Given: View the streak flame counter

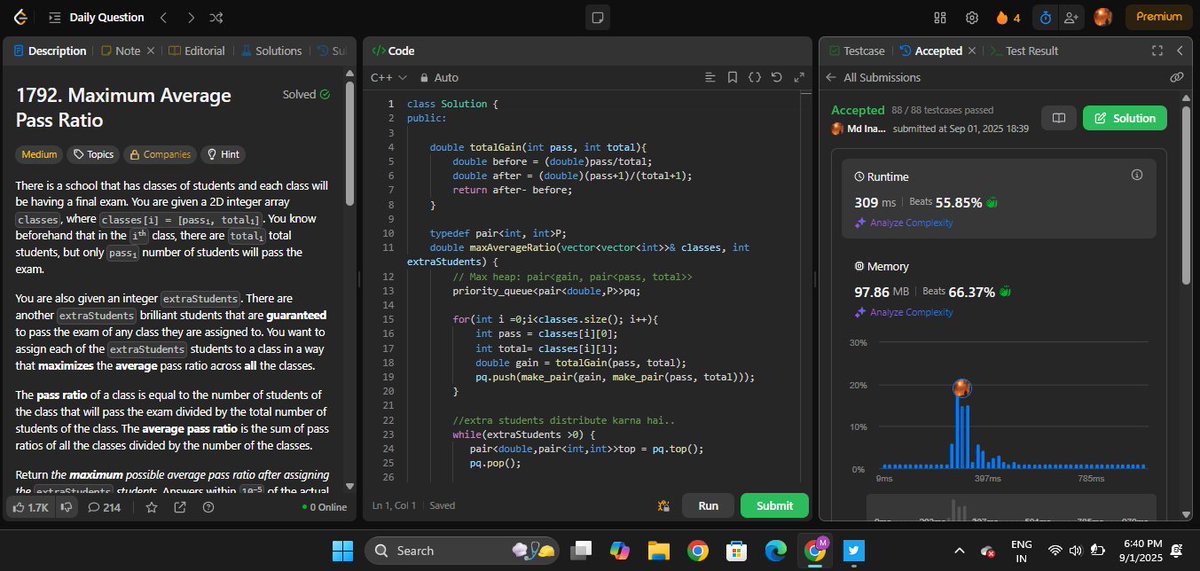Looking at the screenshot, I should tap(1008, 17).
